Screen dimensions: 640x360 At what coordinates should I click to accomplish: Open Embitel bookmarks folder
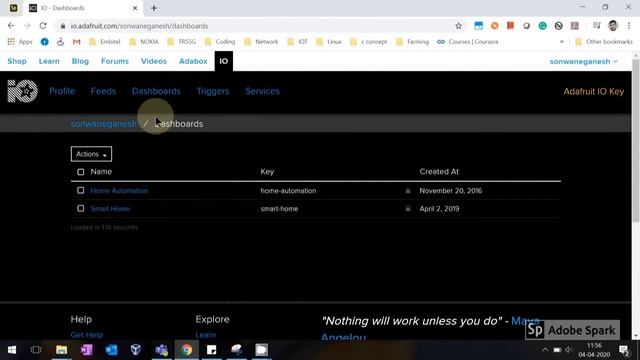[105, 42]
